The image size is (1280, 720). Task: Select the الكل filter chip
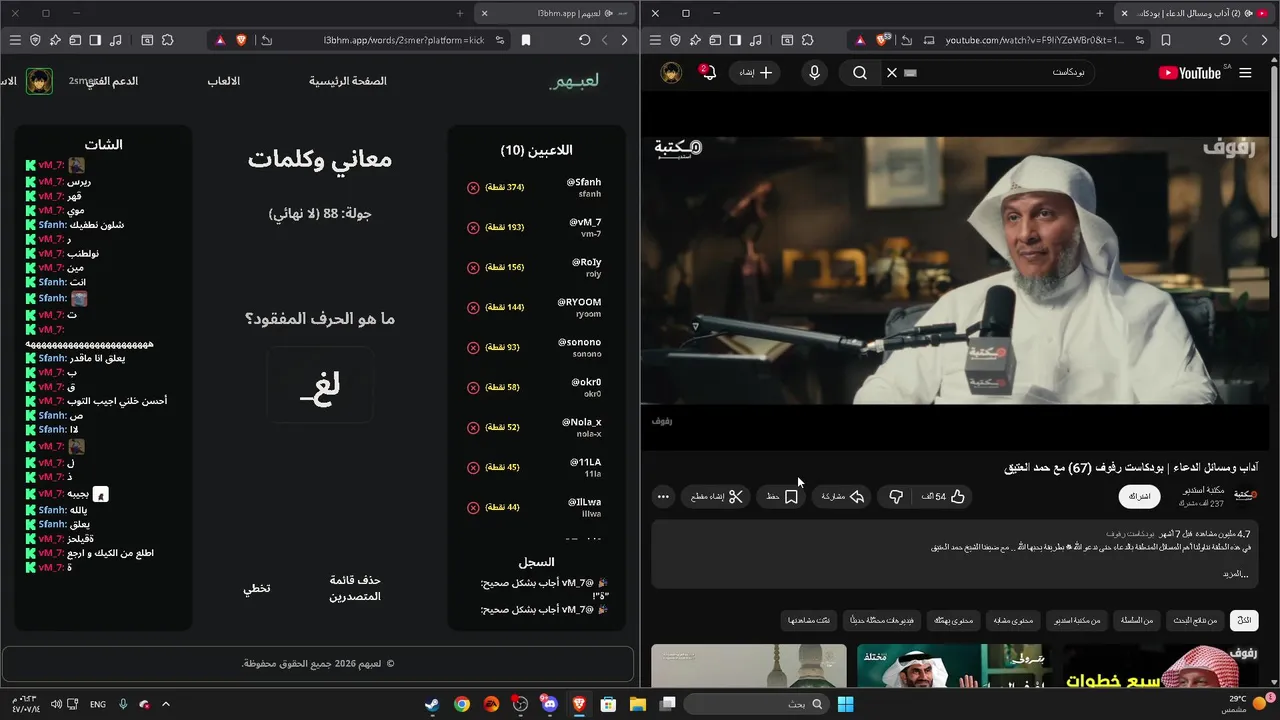pos(1244,621)
